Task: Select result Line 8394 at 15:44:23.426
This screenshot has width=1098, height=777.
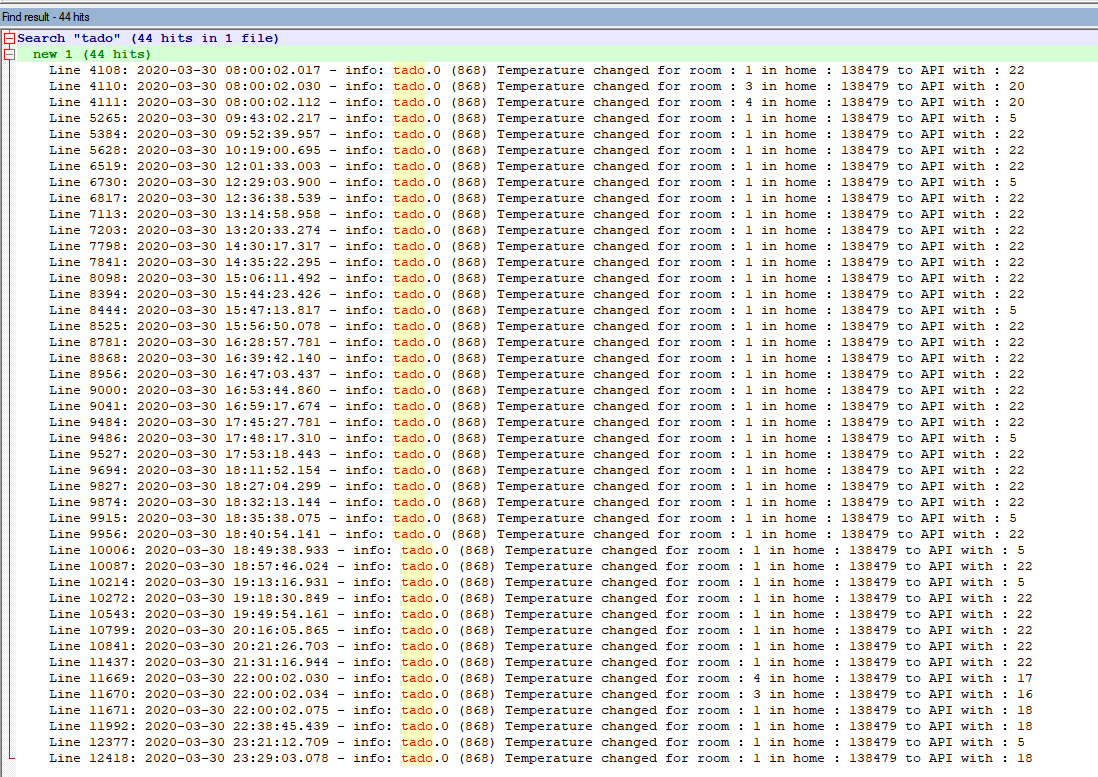Action: [x=536, y=295]
